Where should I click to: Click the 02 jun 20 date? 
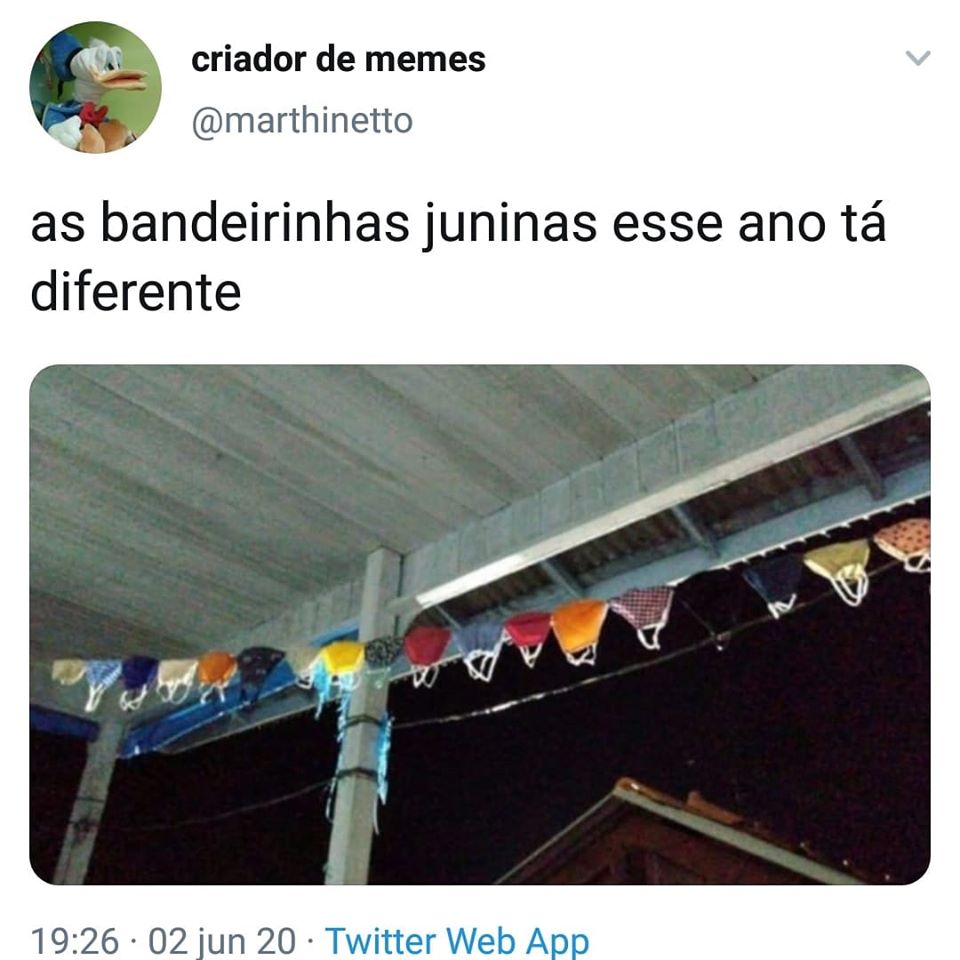click(x=222, y=940)
